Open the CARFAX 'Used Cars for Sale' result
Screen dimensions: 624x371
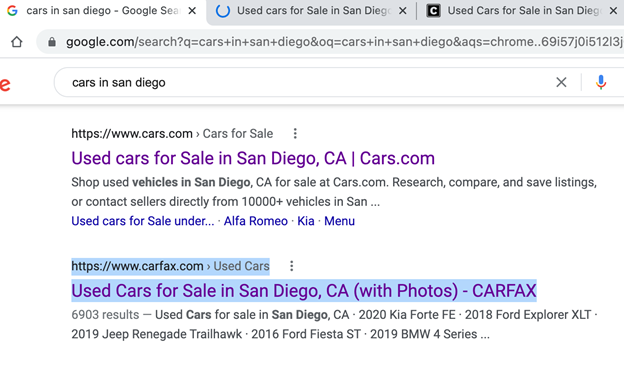click(304, 291)
